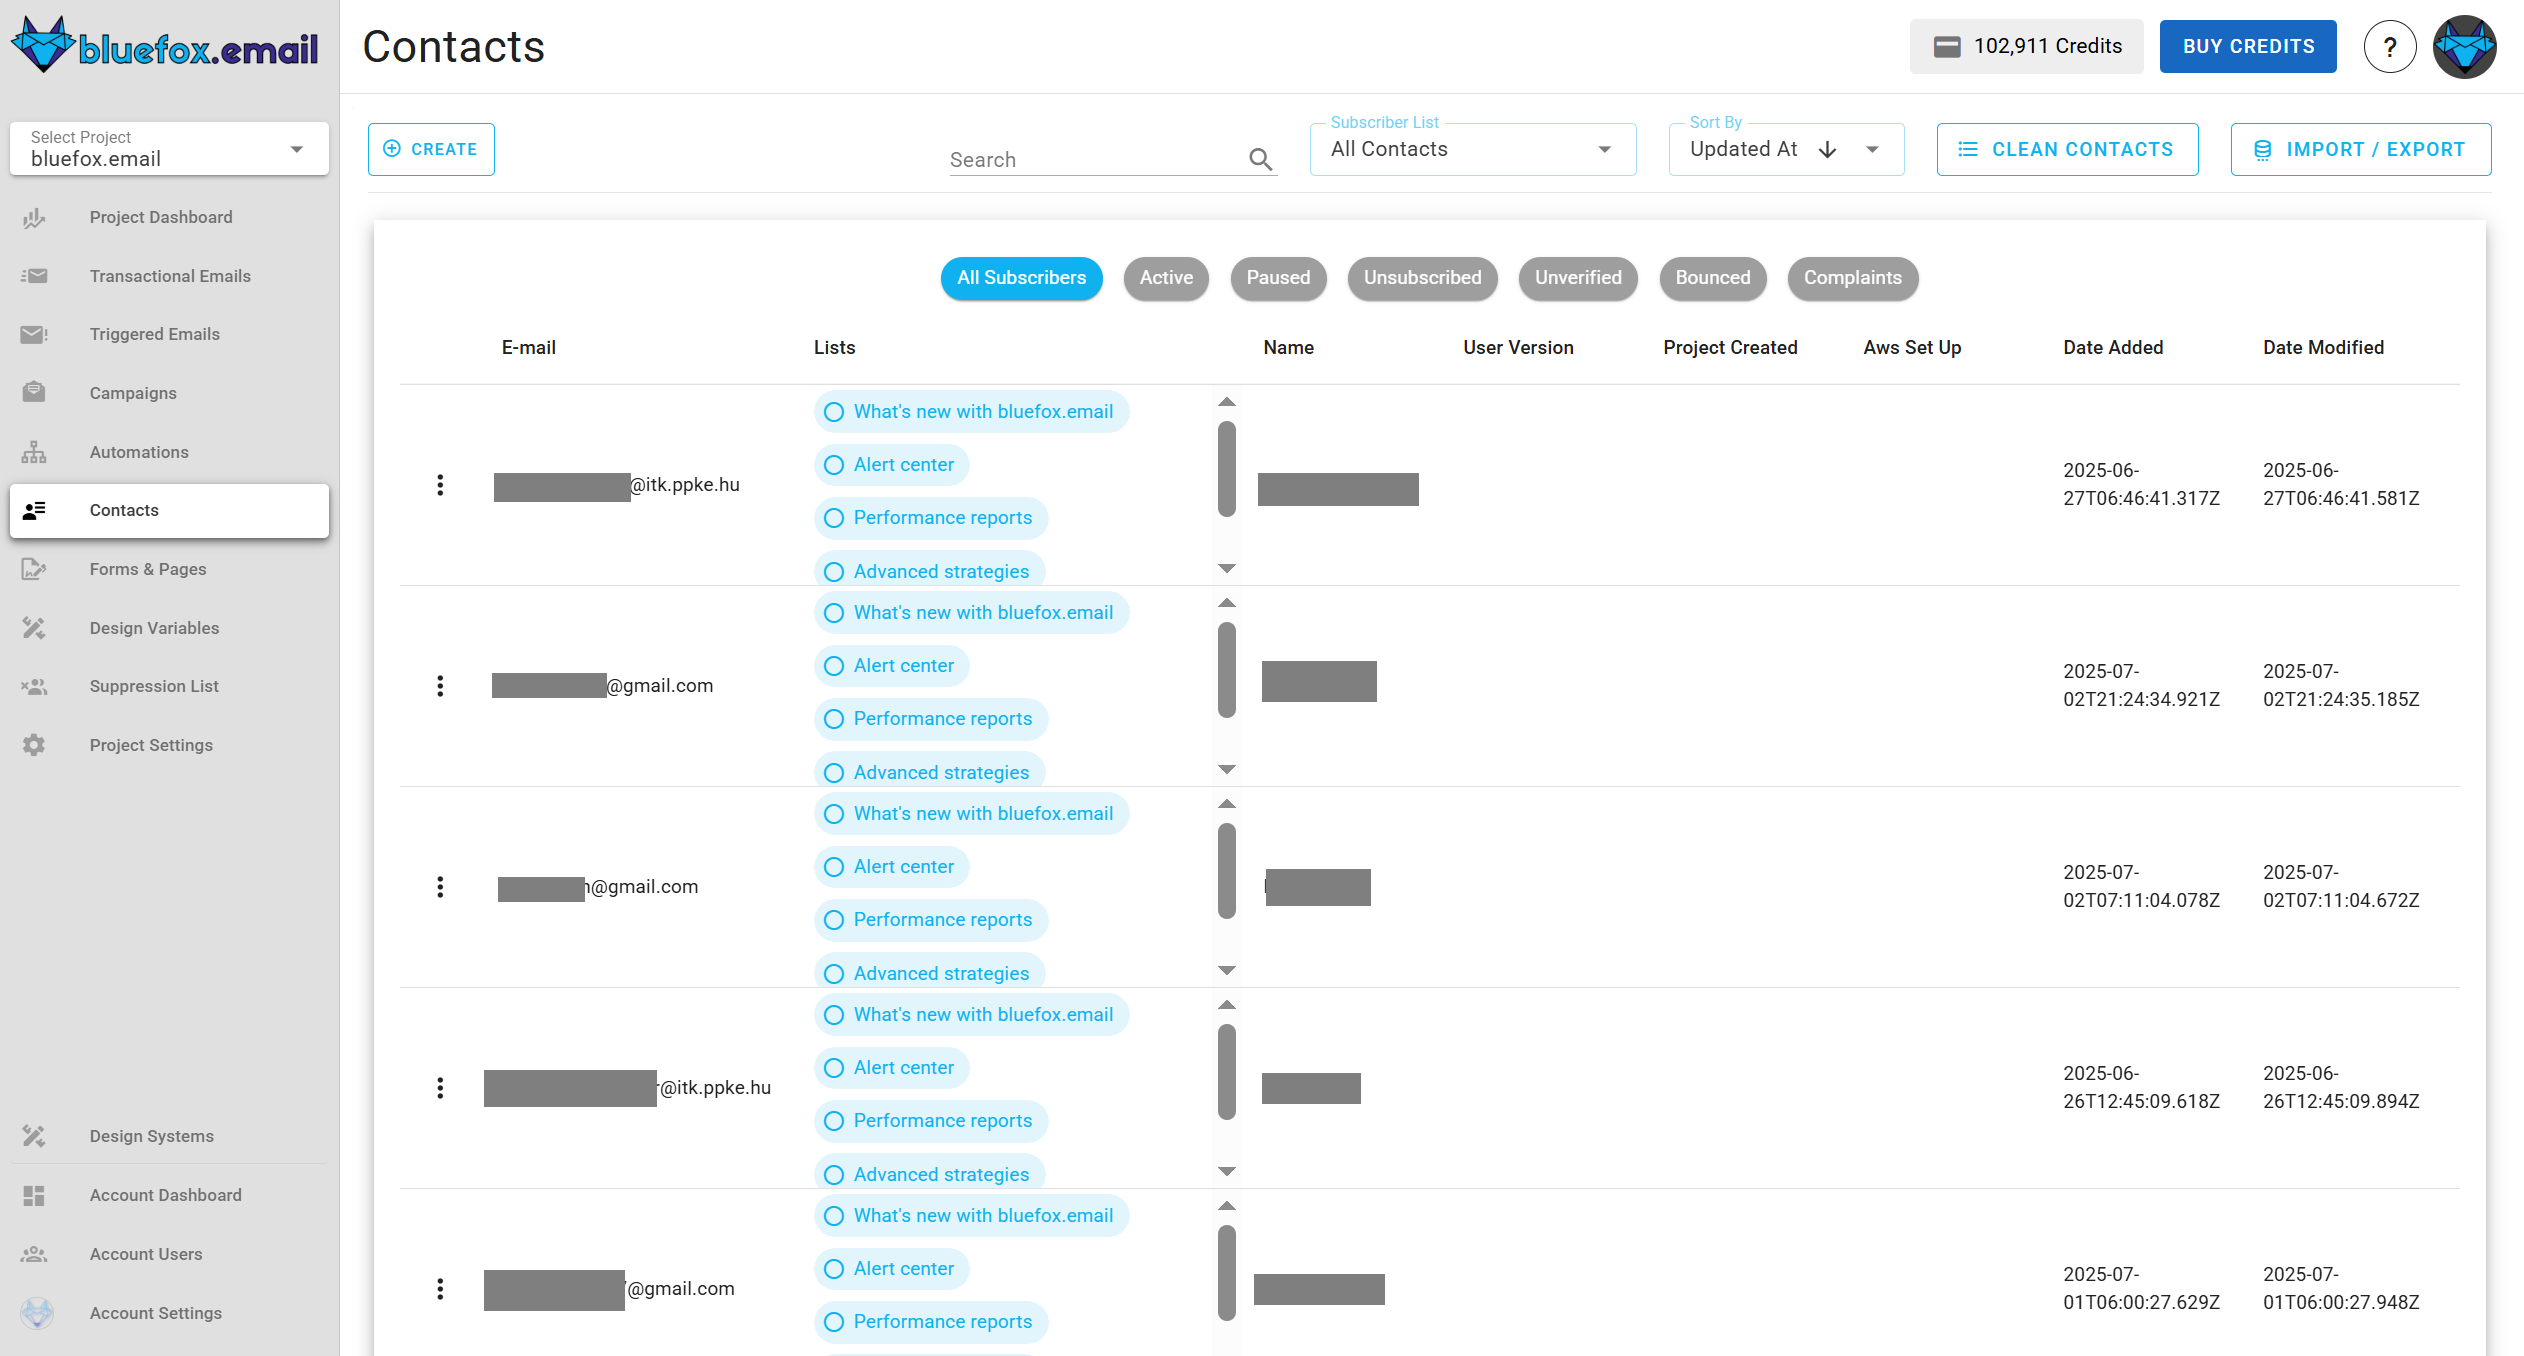Open the Project Dashboard chart icon
Screen dimensions: 2524x1356
tap(34, 217)
